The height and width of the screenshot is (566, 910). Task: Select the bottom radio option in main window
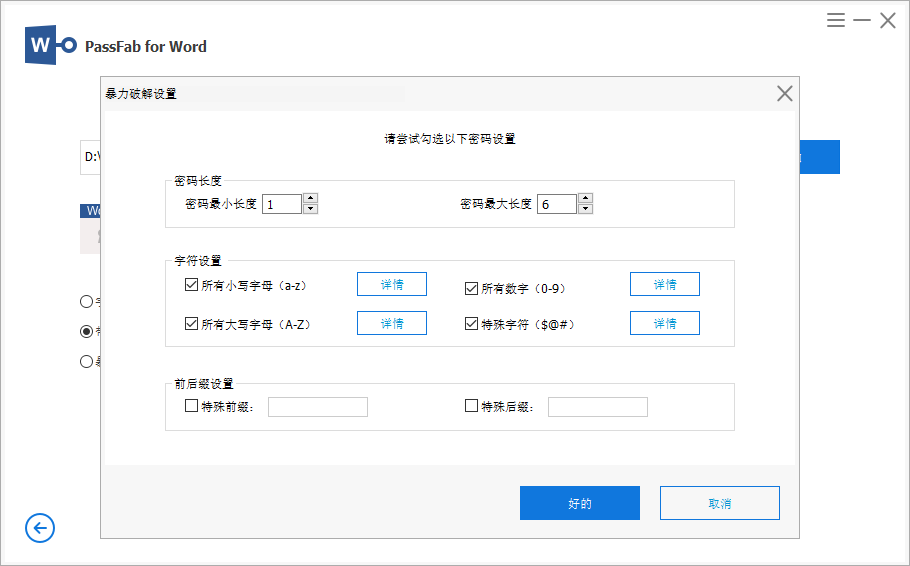click(x=86, y=362)
